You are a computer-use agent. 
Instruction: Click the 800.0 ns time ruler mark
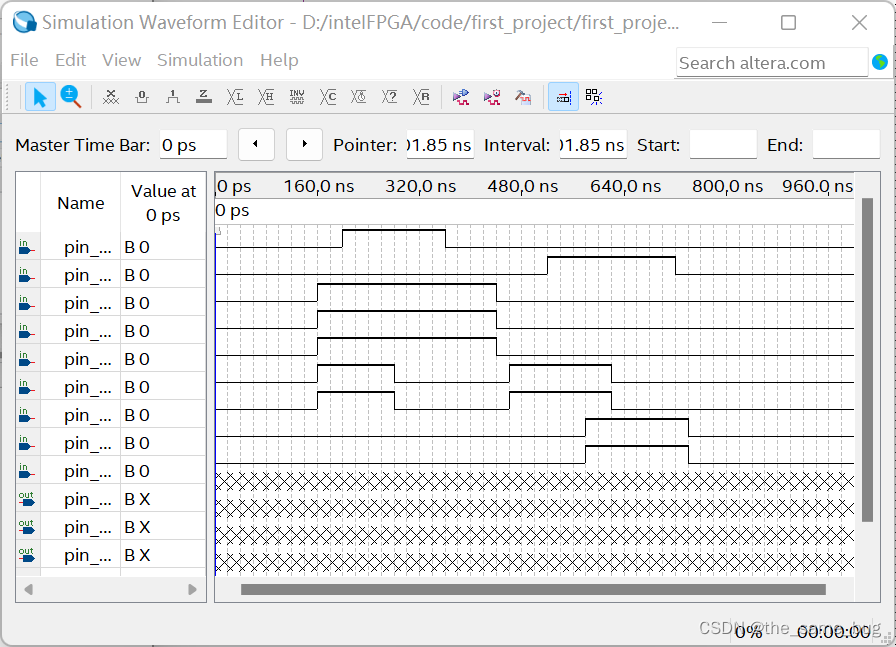click(727, 186)
